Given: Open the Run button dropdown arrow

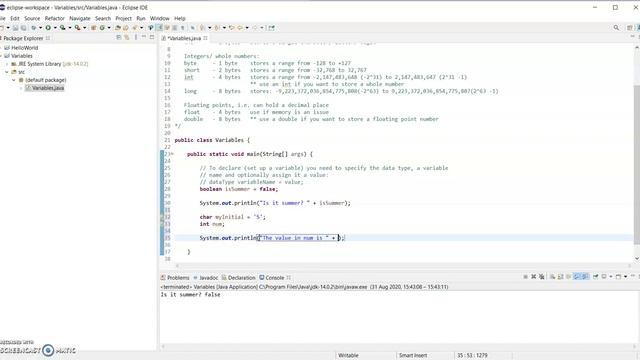Looking at the screenshot, I should click(x=55, y=28).
